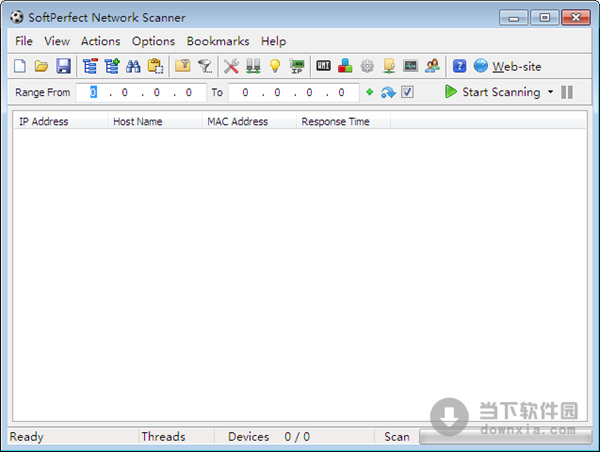Click the last octet of Range From
The height and width of the screenshot is (452, 600).
(189, 92)
